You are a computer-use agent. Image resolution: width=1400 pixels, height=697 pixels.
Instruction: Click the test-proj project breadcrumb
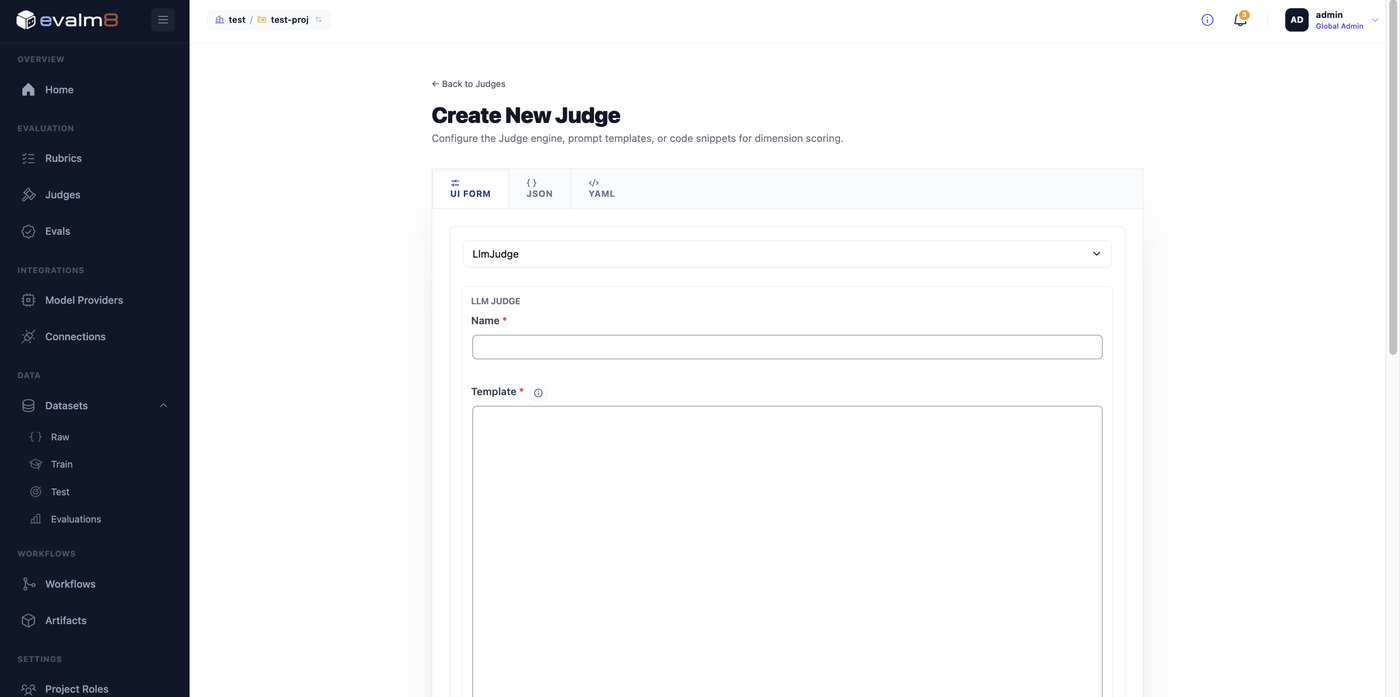283,20
